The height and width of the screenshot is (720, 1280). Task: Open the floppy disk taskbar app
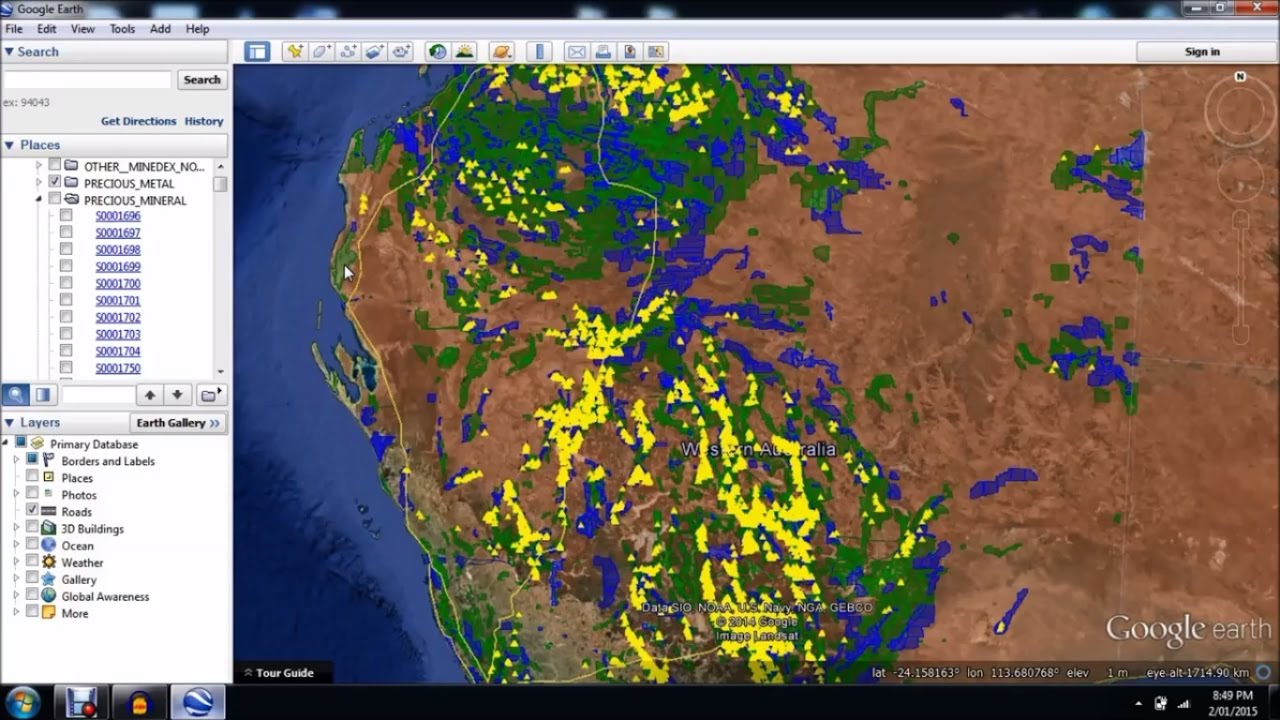(81, 702)
